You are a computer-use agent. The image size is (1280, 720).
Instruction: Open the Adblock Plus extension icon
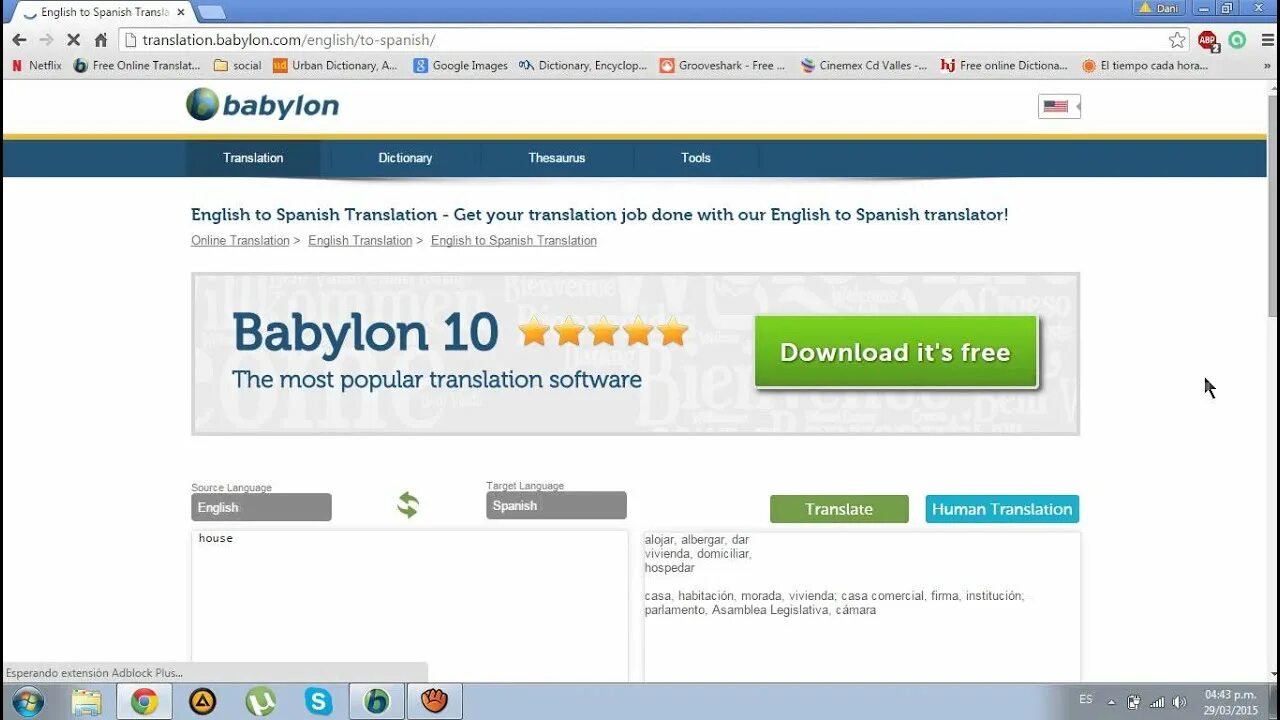click(1209, 41)
